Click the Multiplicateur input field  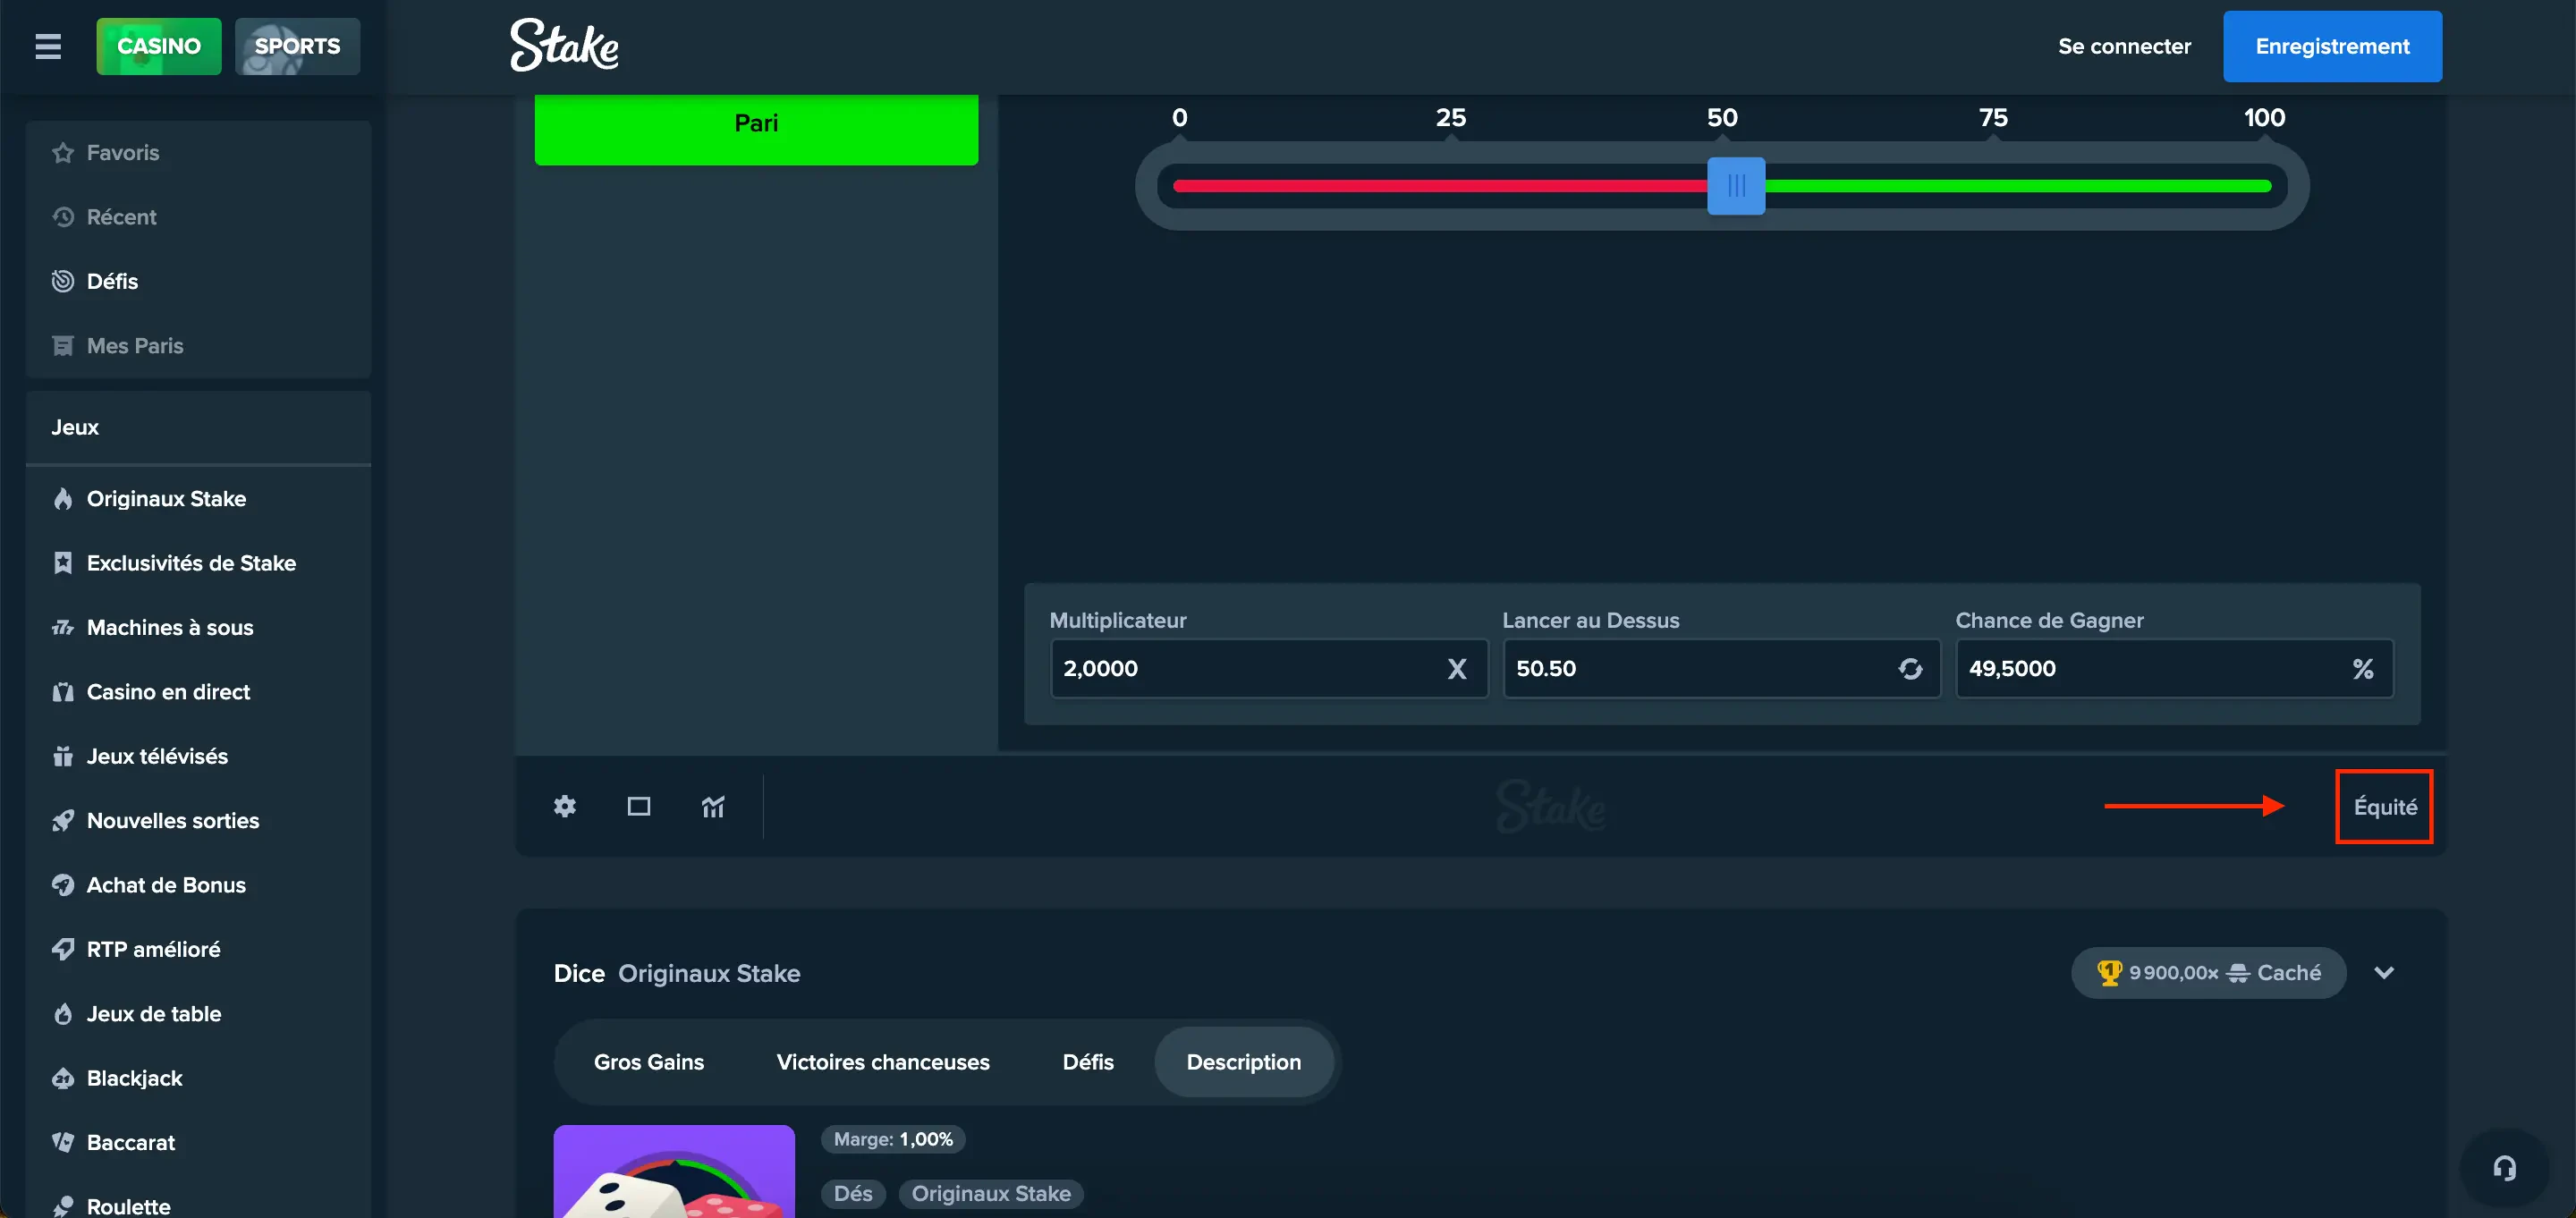pyautogui.click(x=1269, y=669)
